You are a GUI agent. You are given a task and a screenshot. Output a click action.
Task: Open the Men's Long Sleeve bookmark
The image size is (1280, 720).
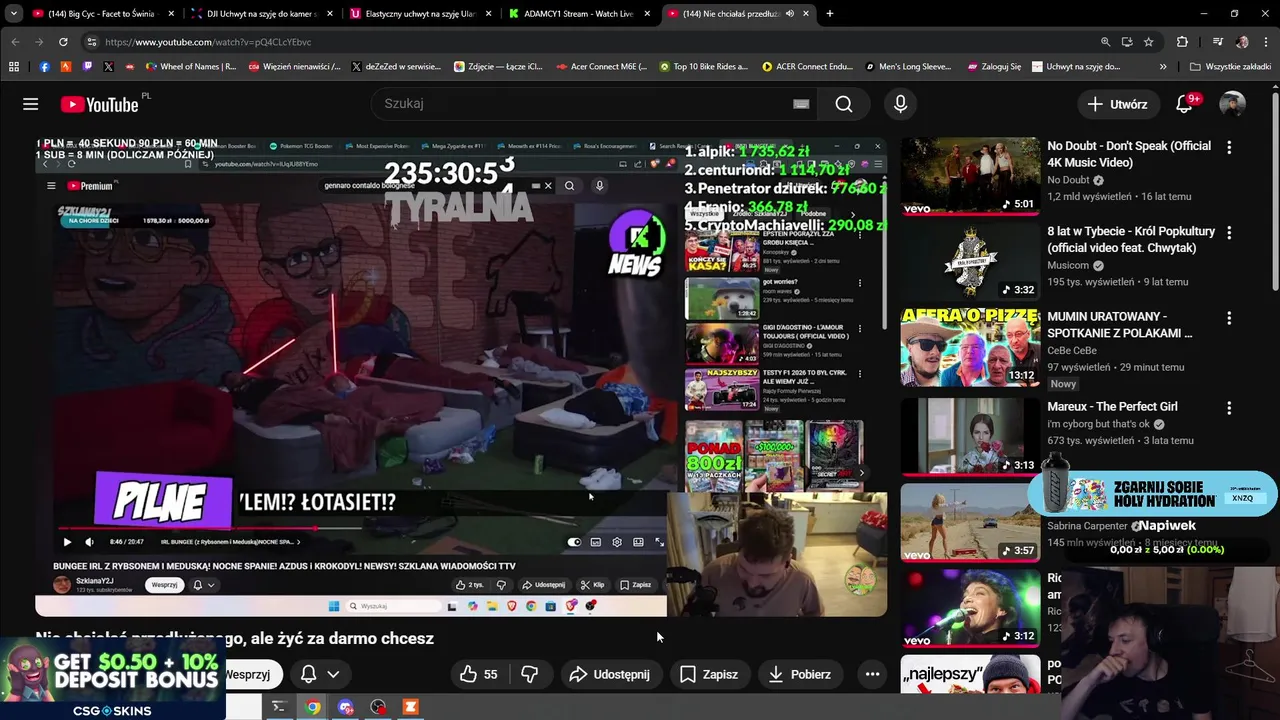click(x=907, y=67)
